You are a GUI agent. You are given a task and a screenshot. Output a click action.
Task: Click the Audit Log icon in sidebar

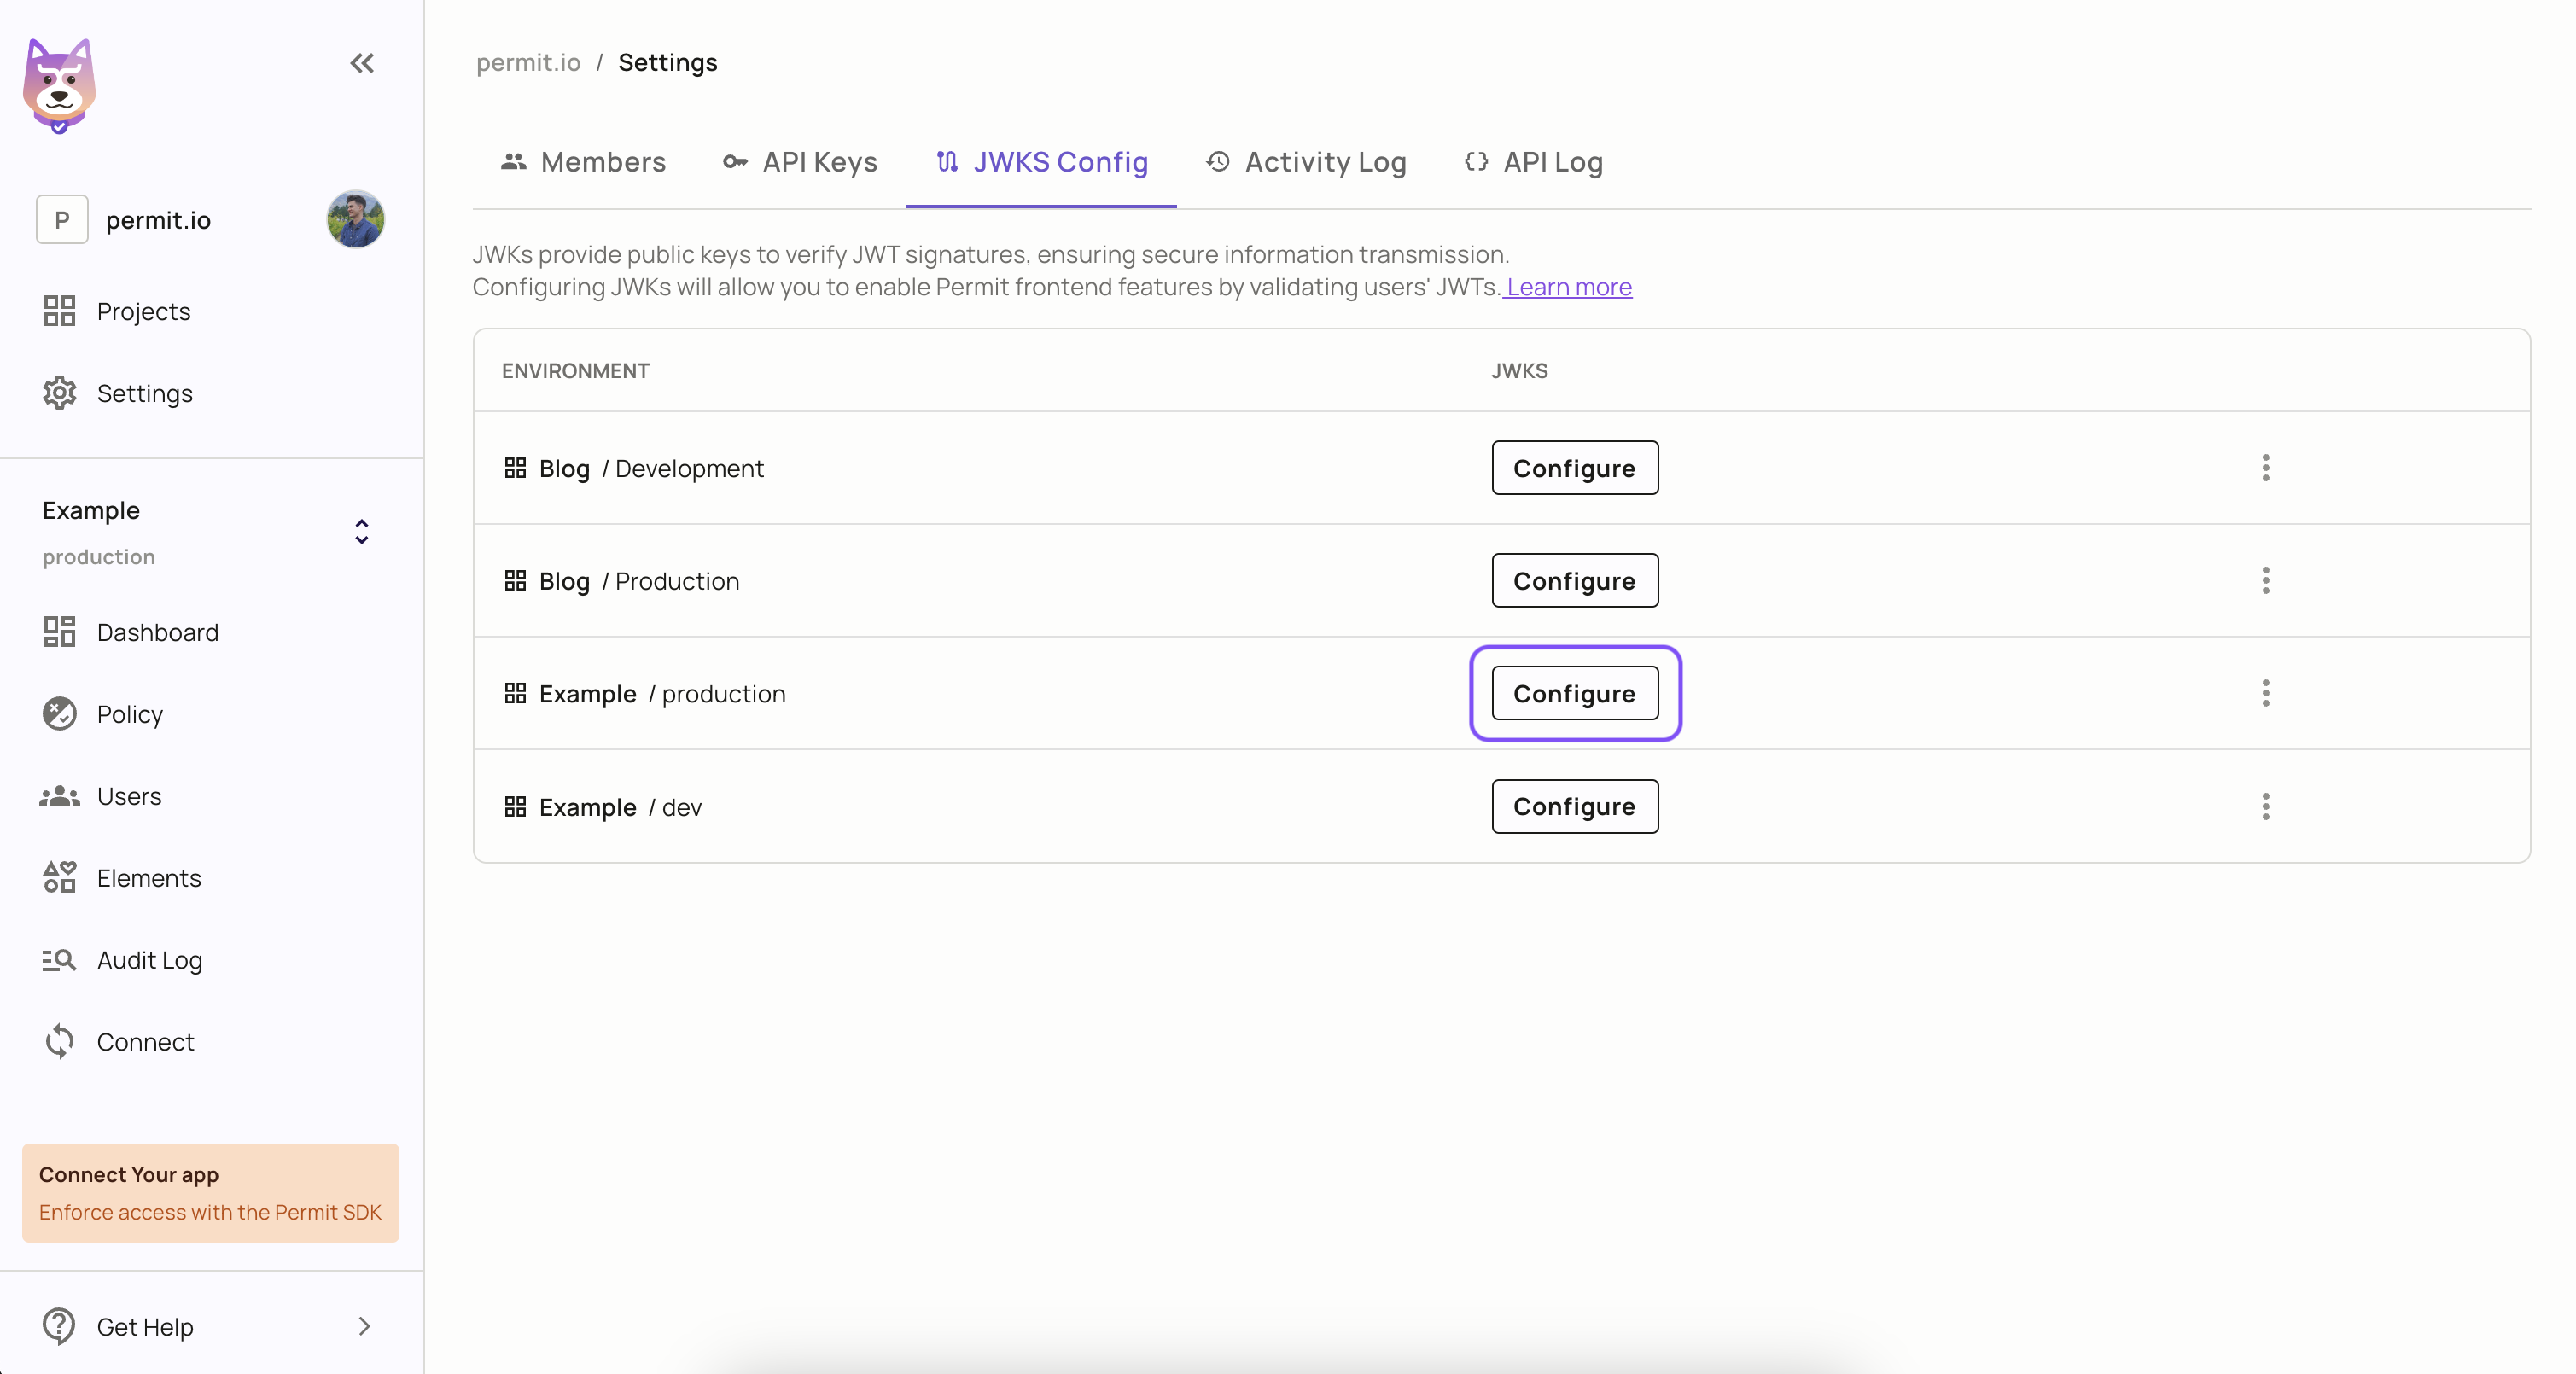pyautogui.click(x=60, y=958)
